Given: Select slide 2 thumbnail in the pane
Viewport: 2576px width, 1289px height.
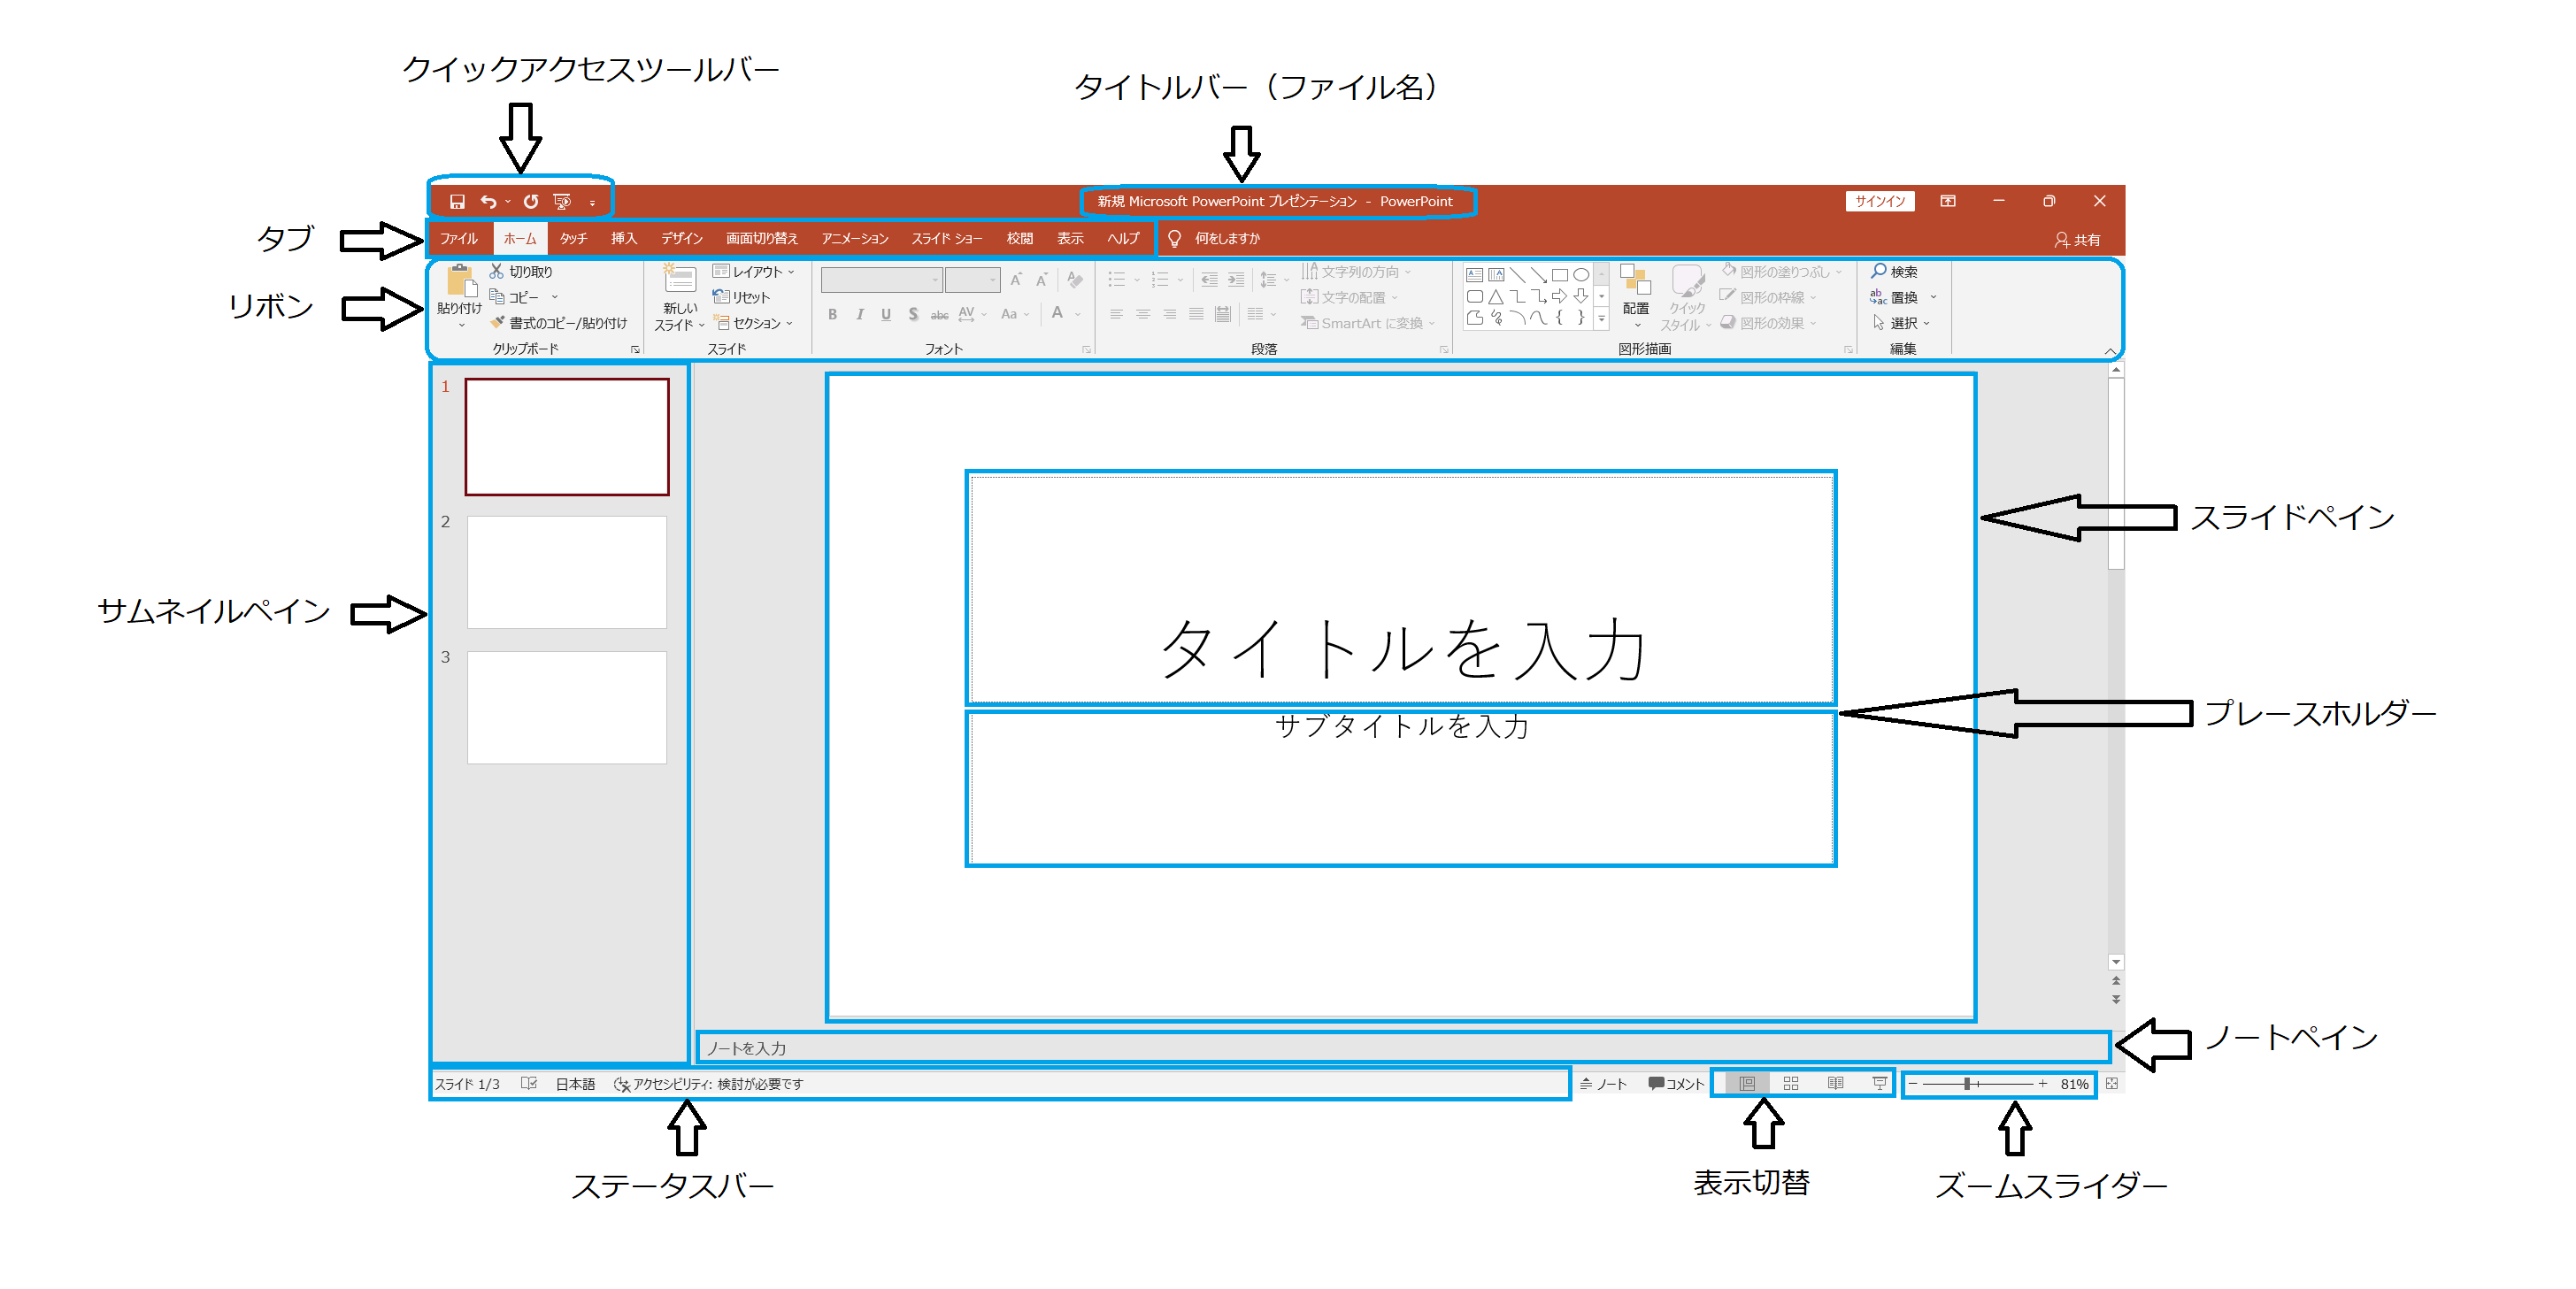Looking at the screenshot, I should (x=566, y=573).
